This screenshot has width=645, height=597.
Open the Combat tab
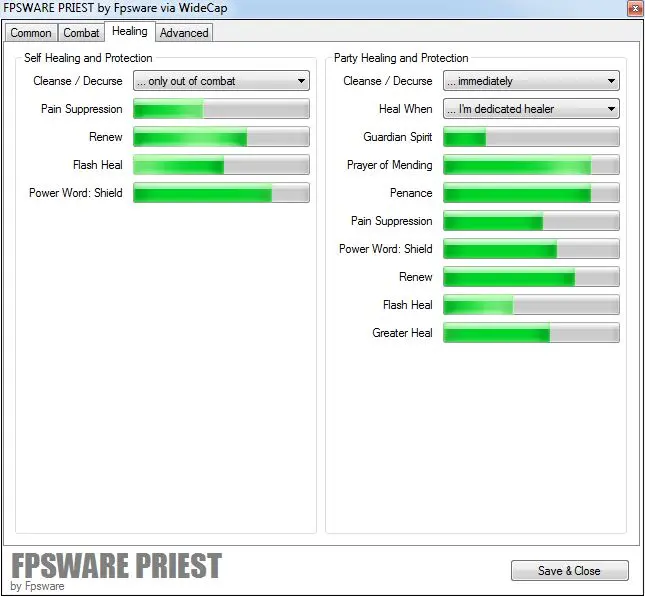pos(81,33)
